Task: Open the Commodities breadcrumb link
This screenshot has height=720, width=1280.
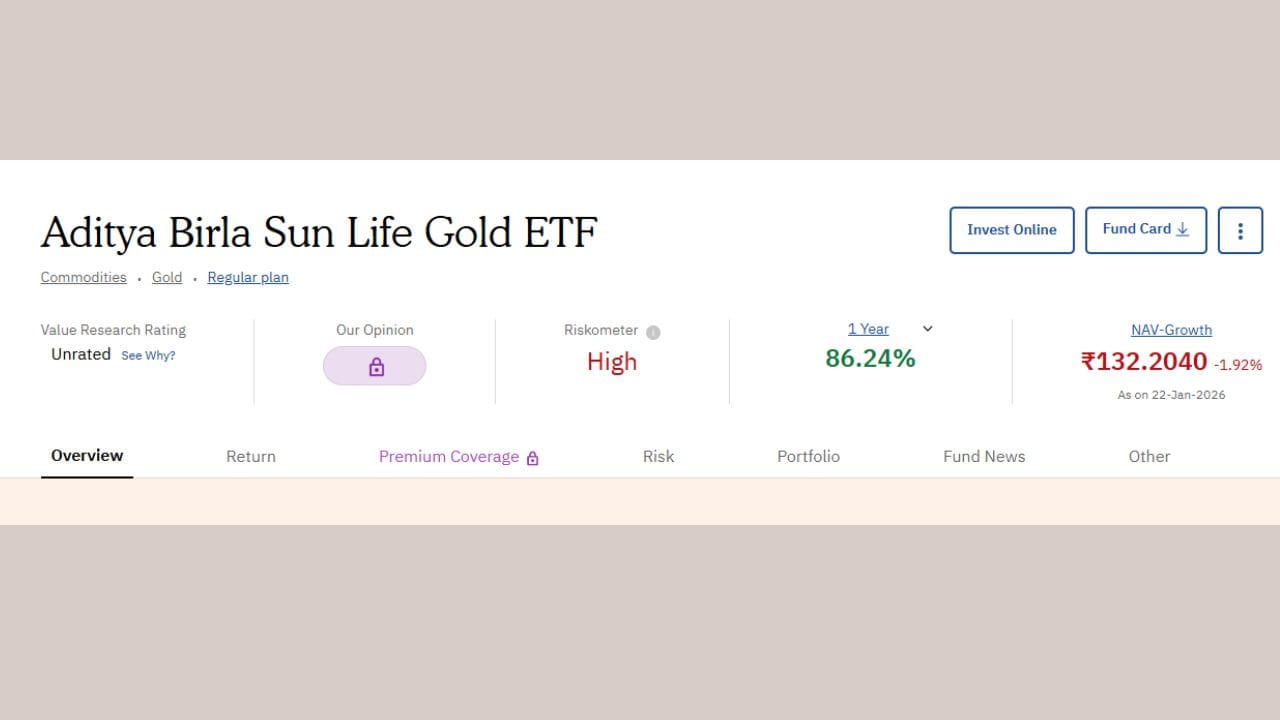Action: click(x=83, y=277)
